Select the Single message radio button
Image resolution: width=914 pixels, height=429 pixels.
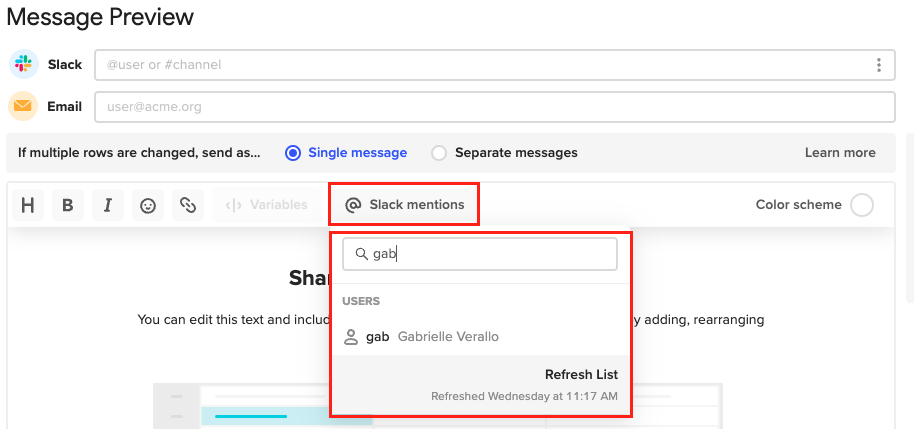point(293,153)
